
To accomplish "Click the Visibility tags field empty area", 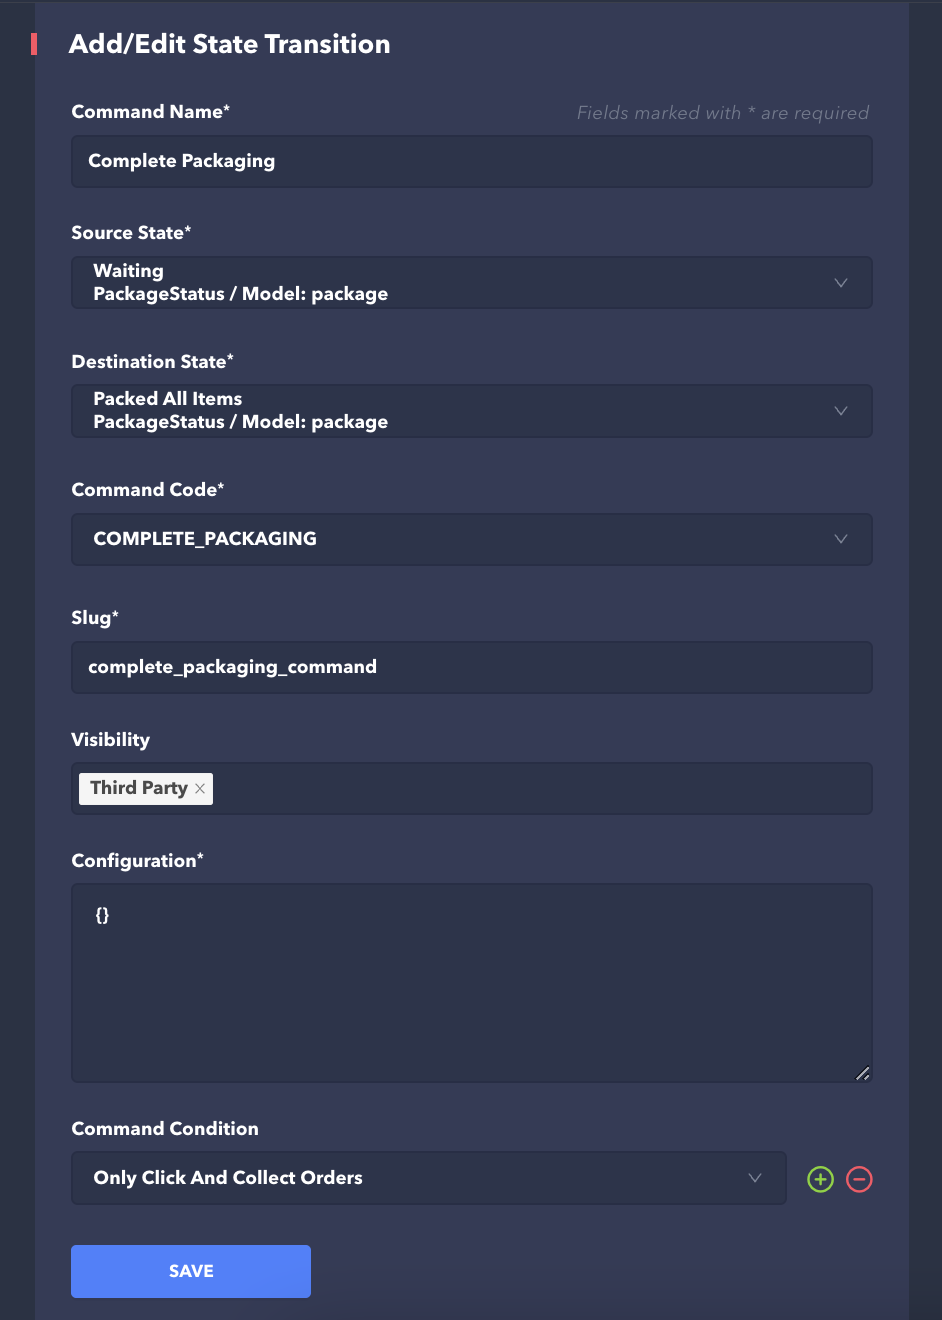I will coord(540,789).
